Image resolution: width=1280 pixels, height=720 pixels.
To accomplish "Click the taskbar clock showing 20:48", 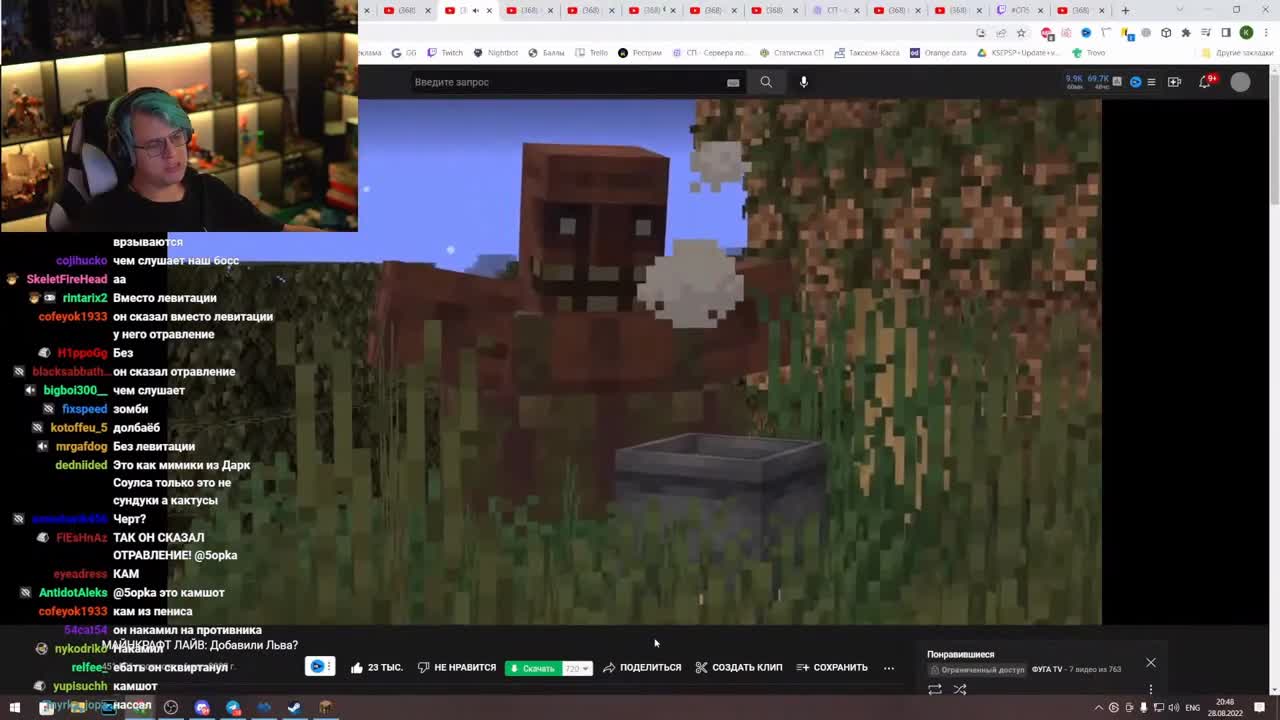I will click(x=1225, y=707).
